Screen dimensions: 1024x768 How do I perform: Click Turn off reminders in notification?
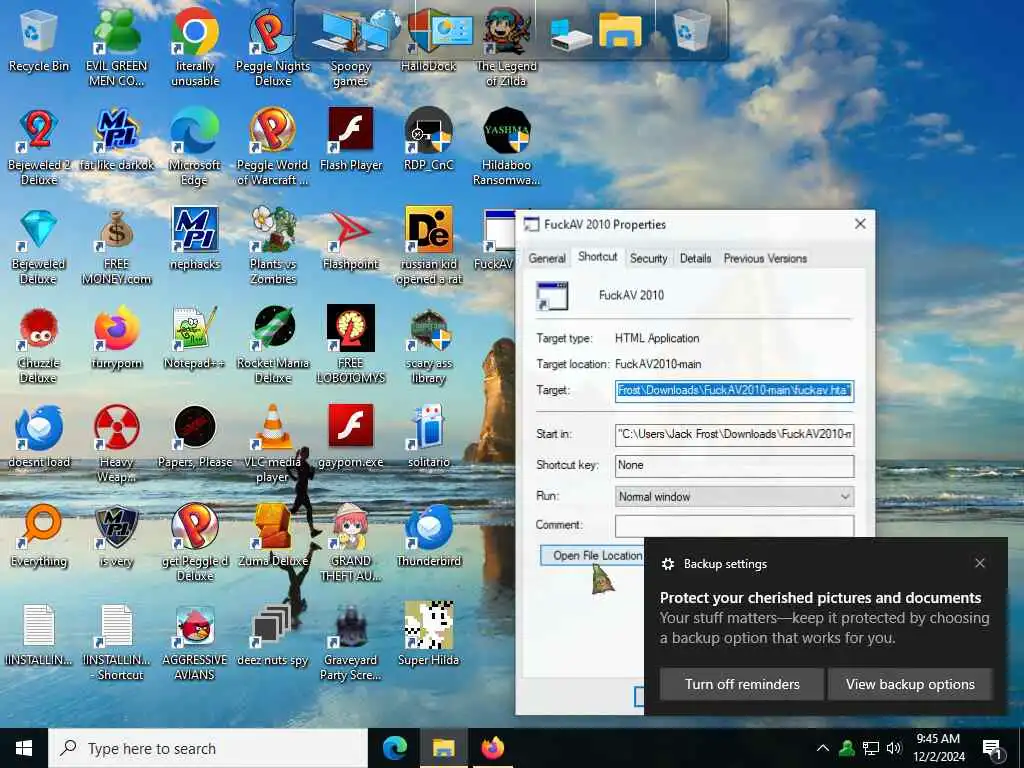click(x=742, y=684)
